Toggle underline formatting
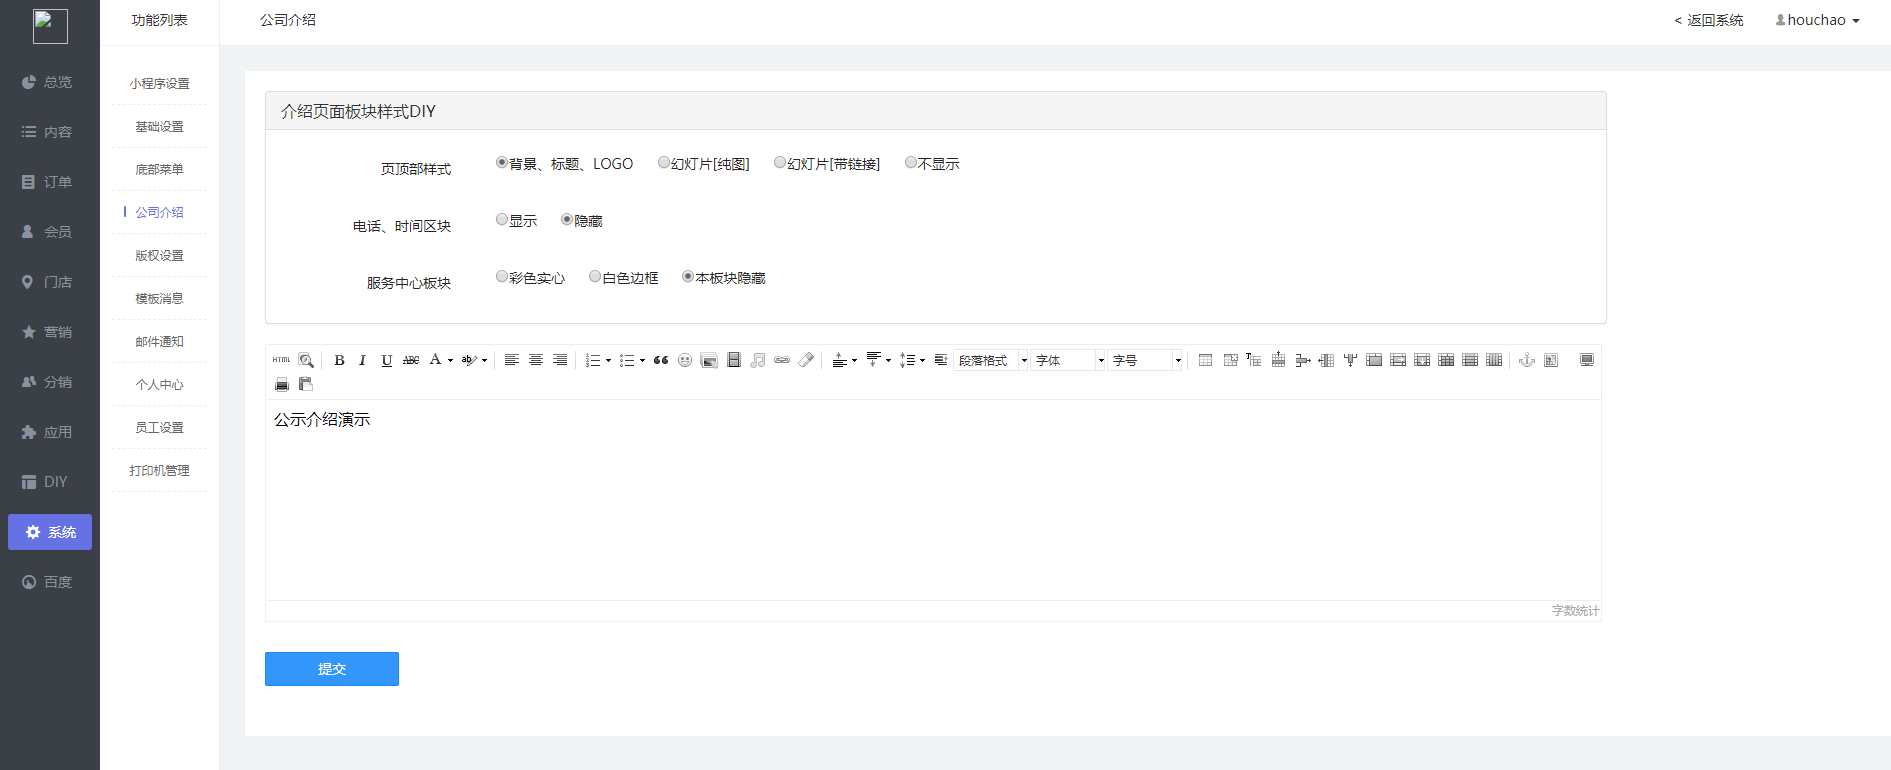The image size is (1891, 770). pyautogui.click(x=387, y=360)
